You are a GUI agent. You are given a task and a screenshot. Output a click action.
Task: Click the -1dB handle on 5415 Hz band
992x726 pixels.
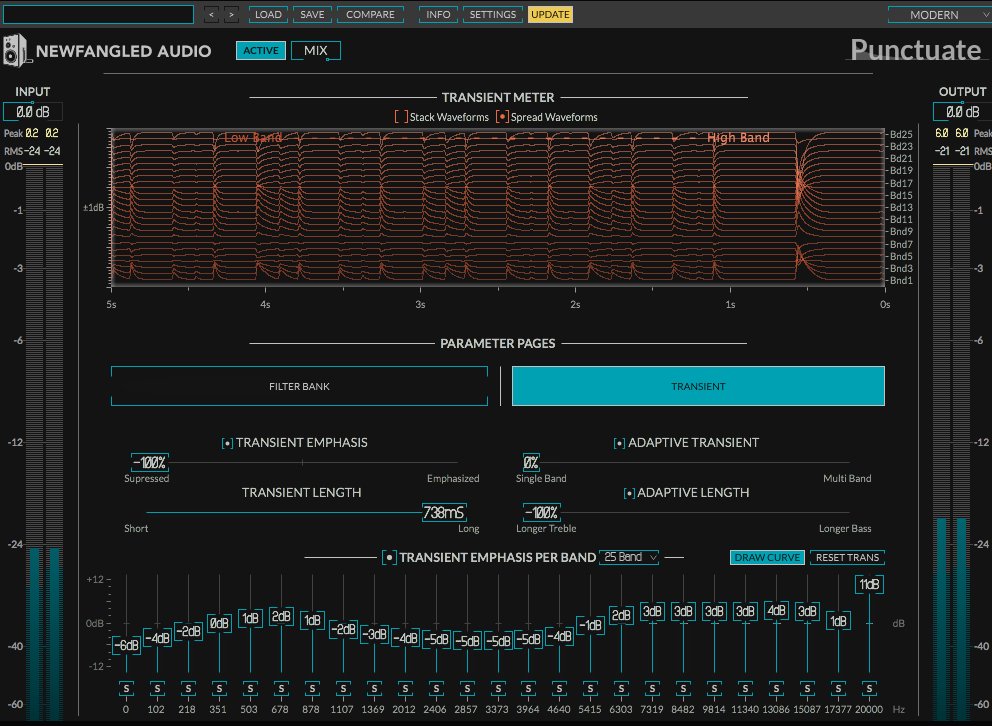[591, 625]
